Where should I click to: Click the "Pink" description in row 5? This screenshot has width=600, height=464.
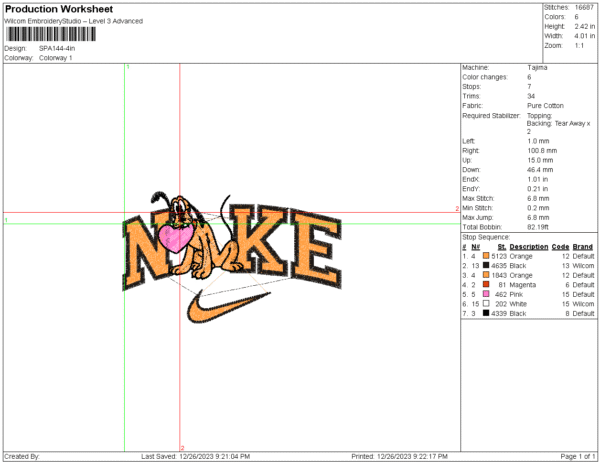click(516, 295)
